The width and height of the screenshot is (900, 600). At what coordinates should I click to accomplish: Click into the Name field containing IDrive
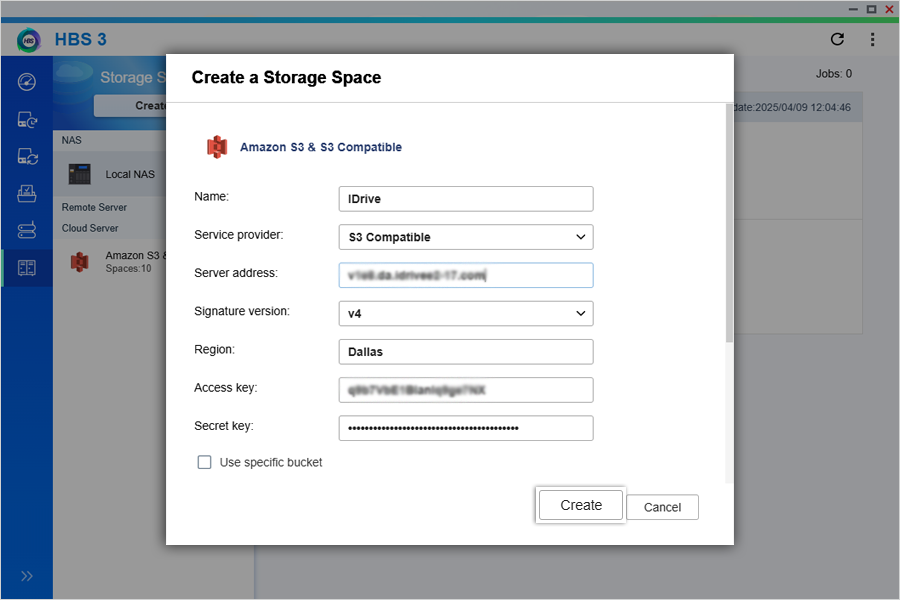click(x=465, y=199)
